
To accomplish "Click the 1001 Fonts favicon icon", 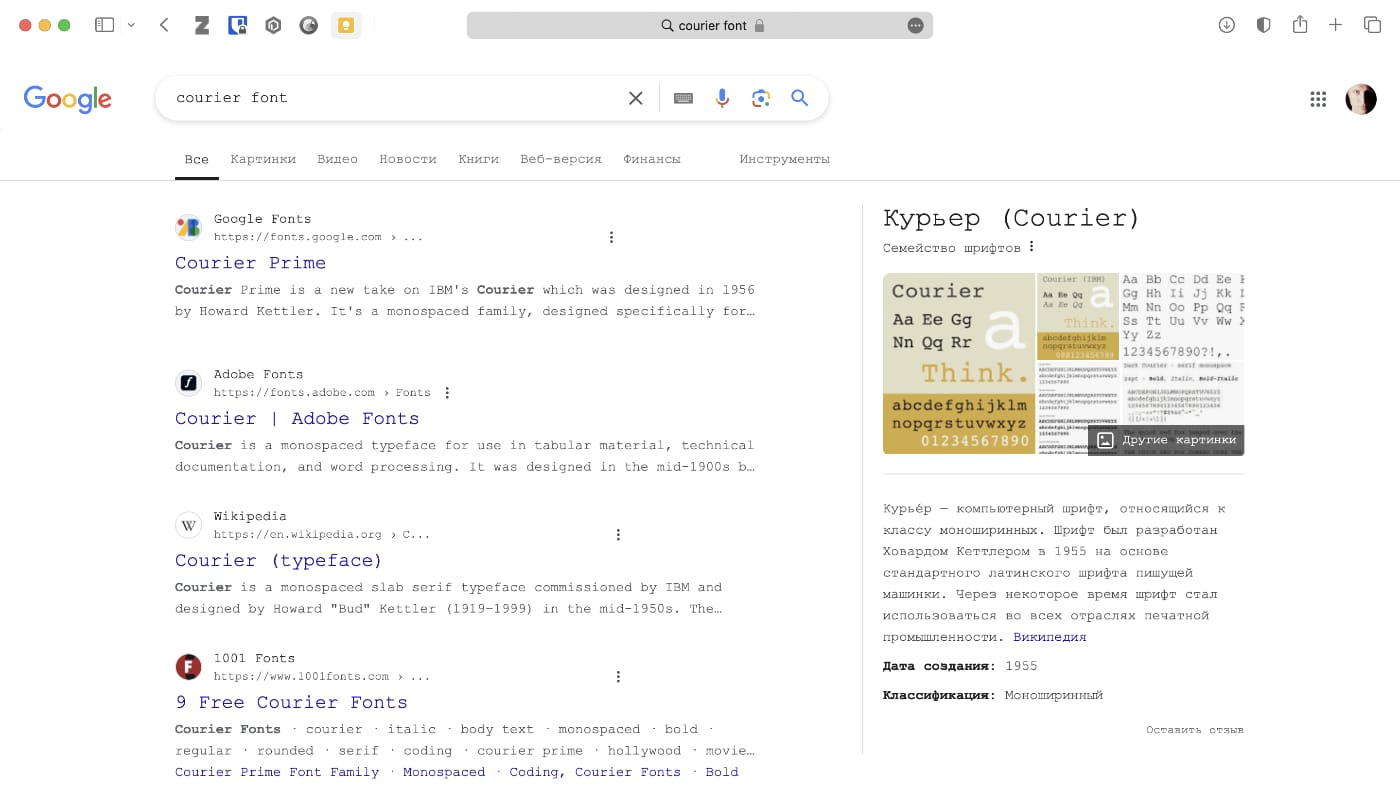I will (188, 667).
